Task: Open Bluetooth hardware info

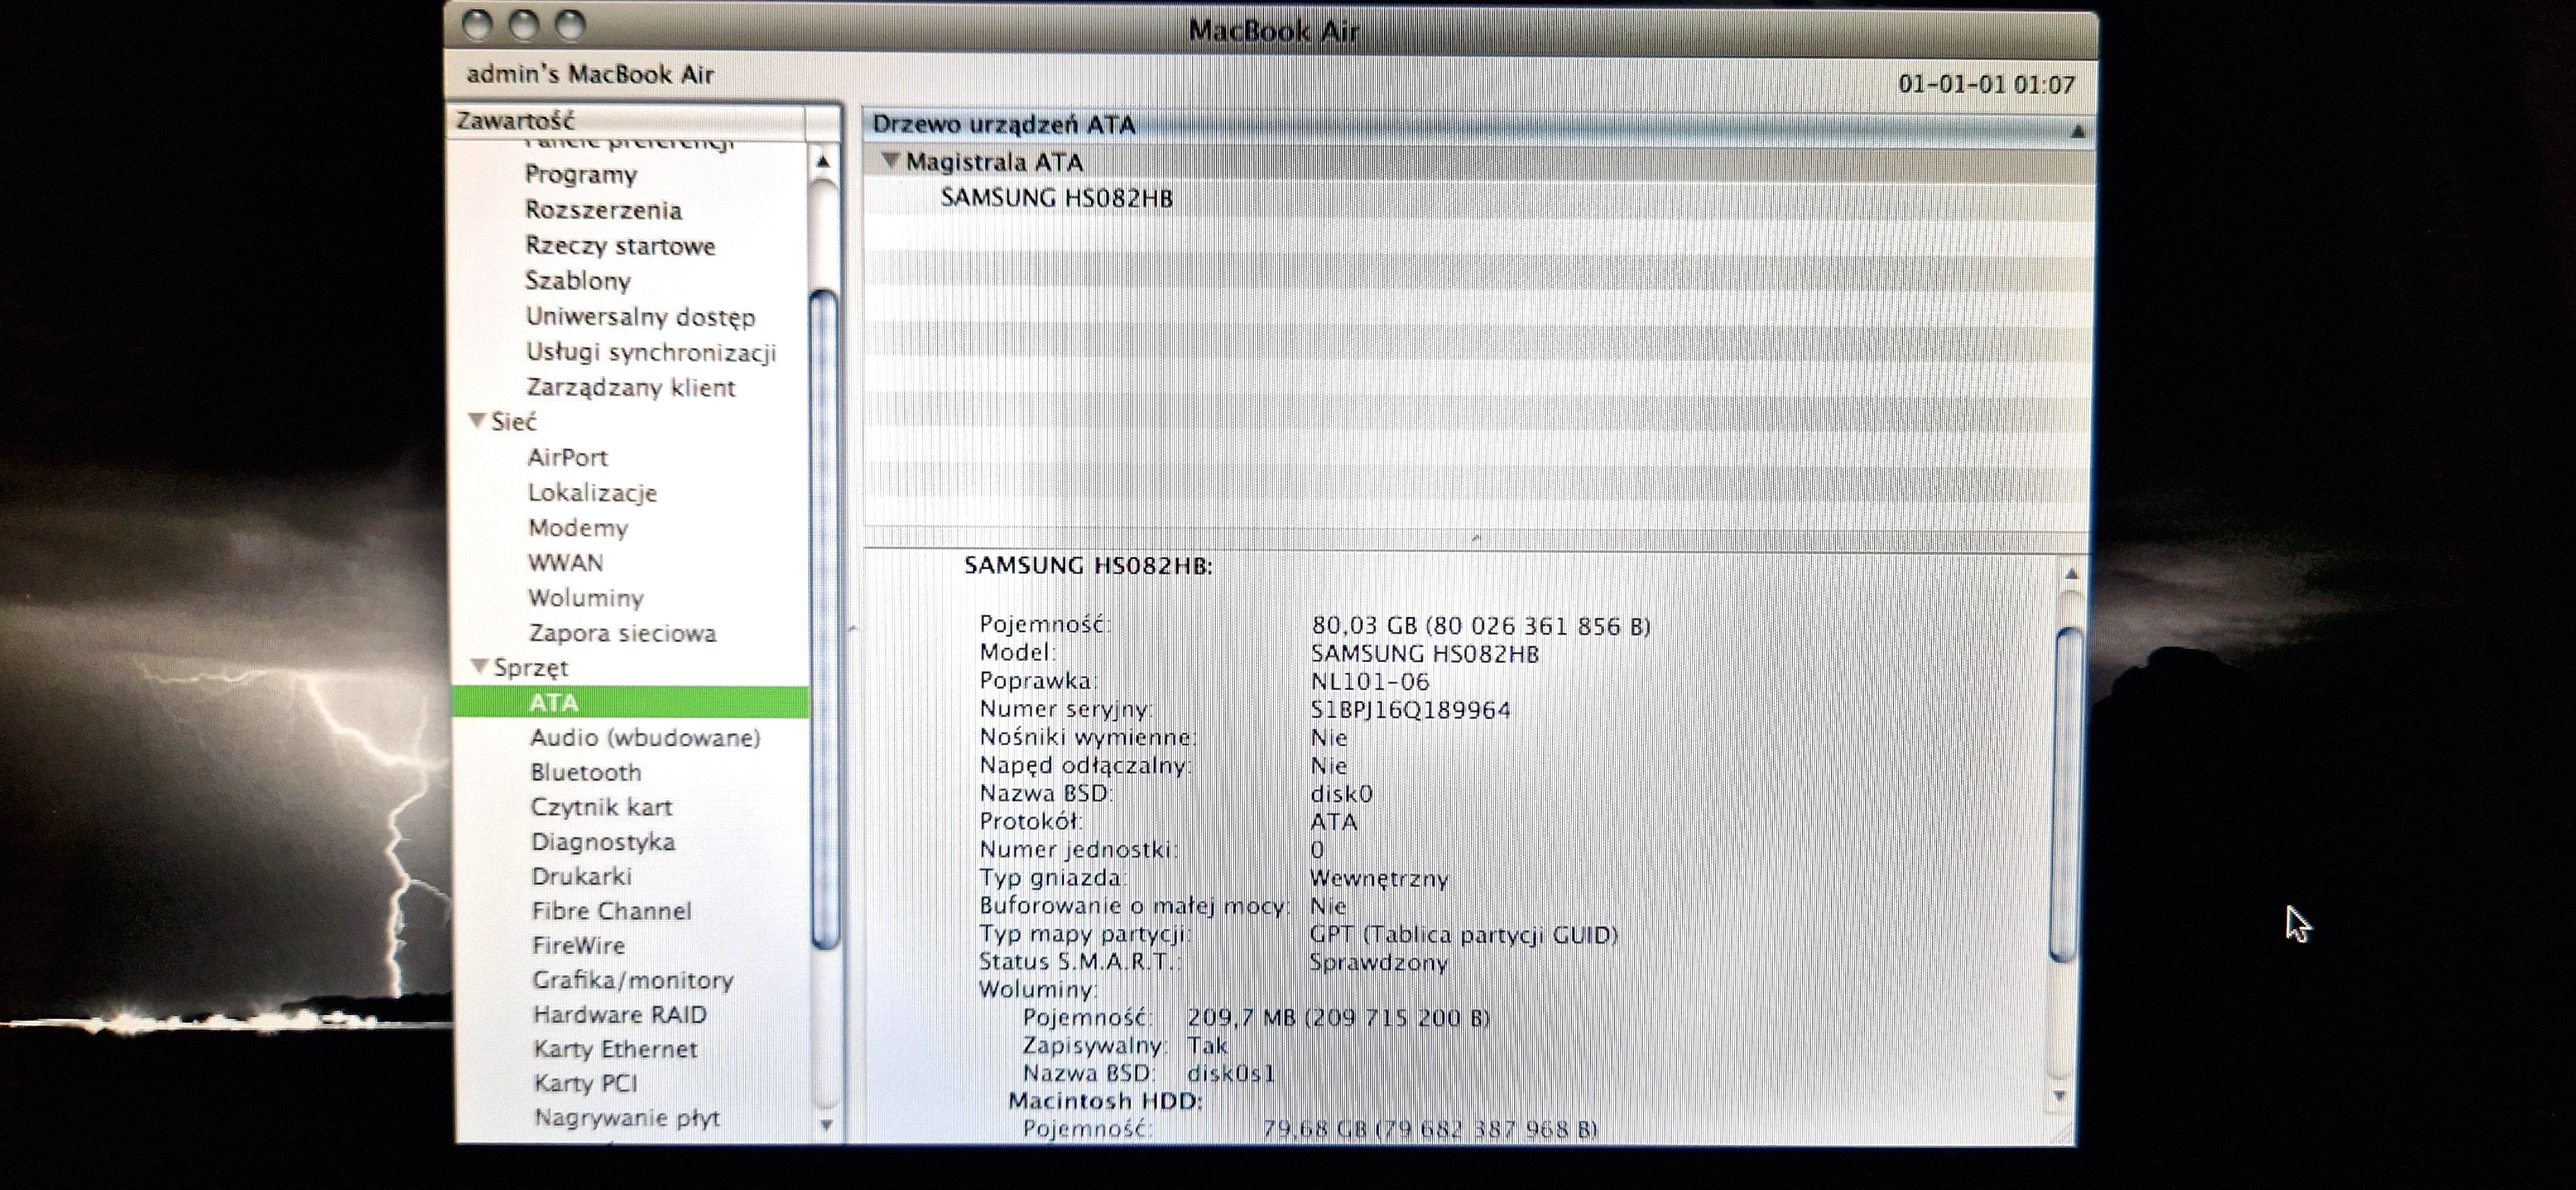Action: click(585, 773)
